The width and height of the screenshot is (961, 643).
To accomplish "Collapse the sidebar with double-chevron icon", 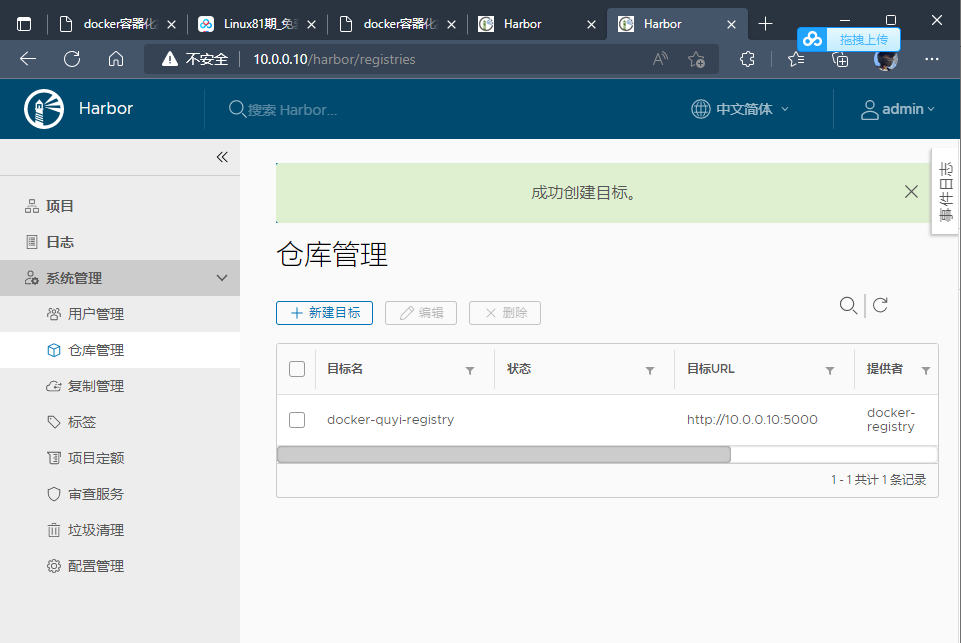I will pos(222,157).
